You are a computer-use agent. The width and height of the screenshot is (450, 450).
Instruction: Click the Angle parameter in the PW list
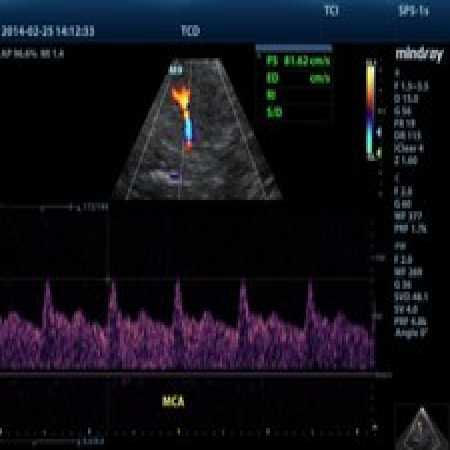tap(411, 332)
